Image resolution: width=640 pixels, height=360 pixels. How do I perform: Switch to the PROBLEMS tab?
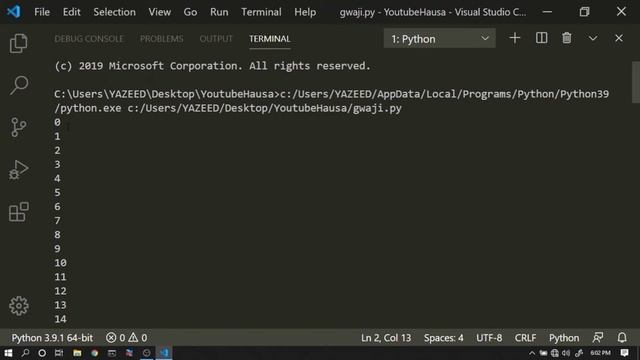point(162,39)
